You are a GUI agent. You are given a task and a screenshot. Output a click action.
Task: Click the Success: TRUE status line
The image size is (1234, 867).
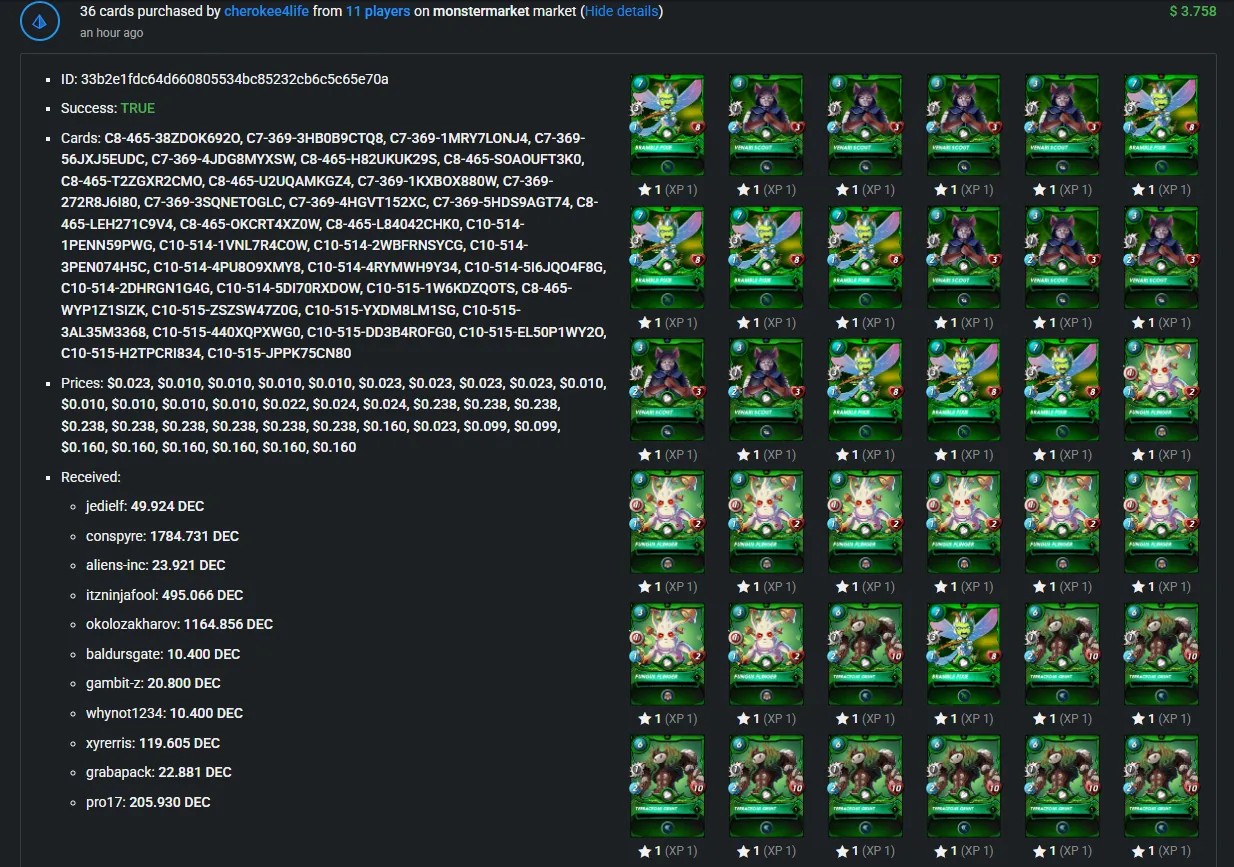[x=108, y=108]
